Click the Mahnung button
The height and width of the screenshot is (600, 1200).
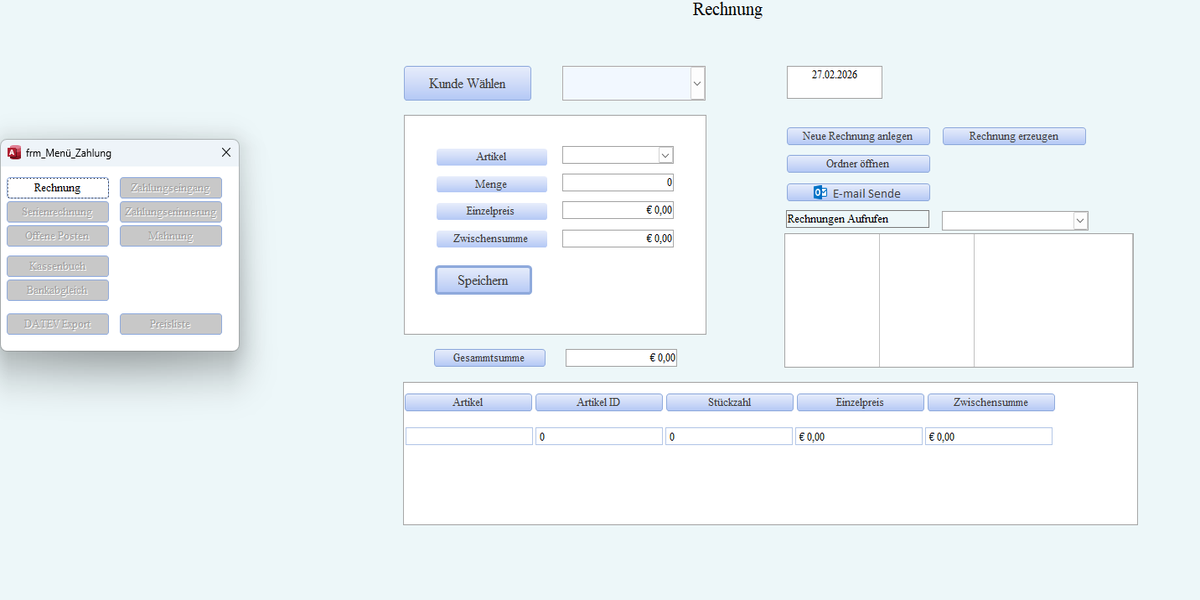pos(171,236)
